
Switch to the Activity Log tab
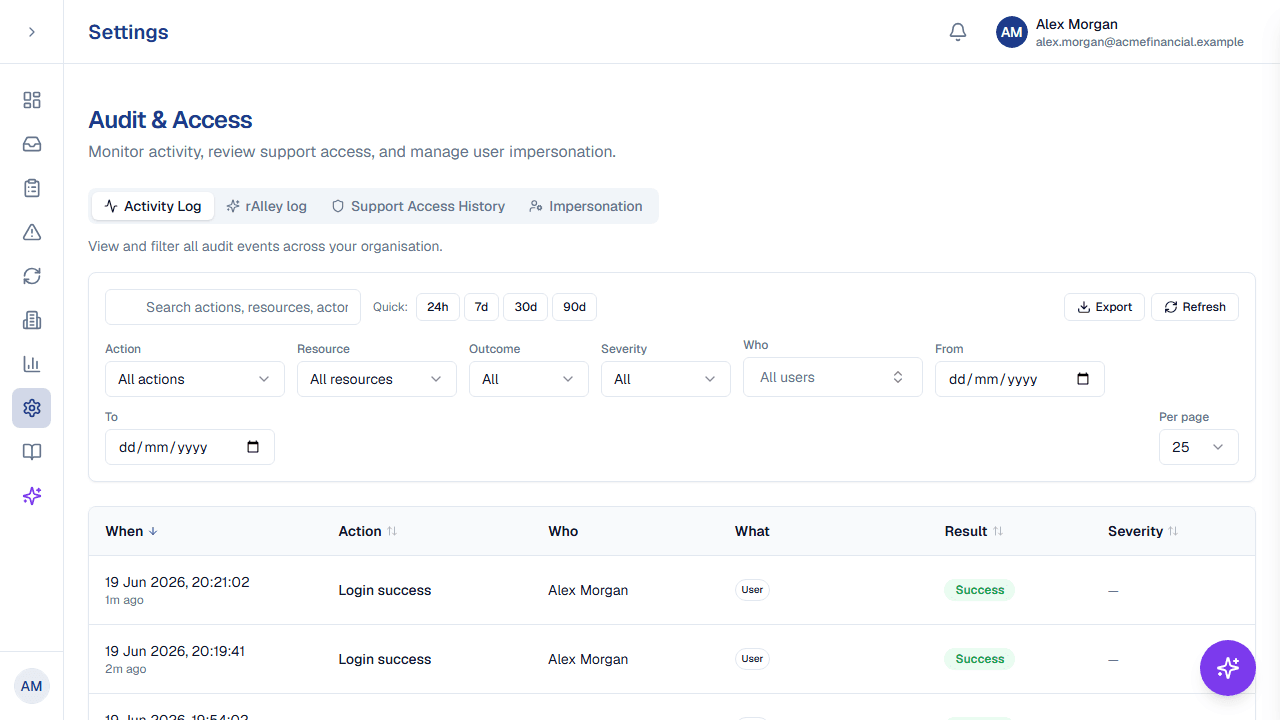coord(153,206)
